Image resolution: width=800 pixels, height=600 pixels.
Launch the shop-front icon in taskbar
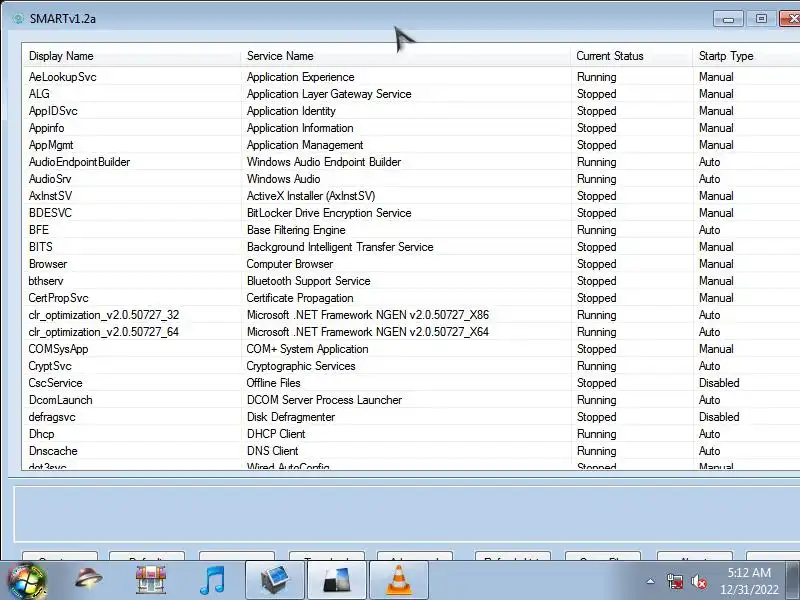(x=151, y=580)
